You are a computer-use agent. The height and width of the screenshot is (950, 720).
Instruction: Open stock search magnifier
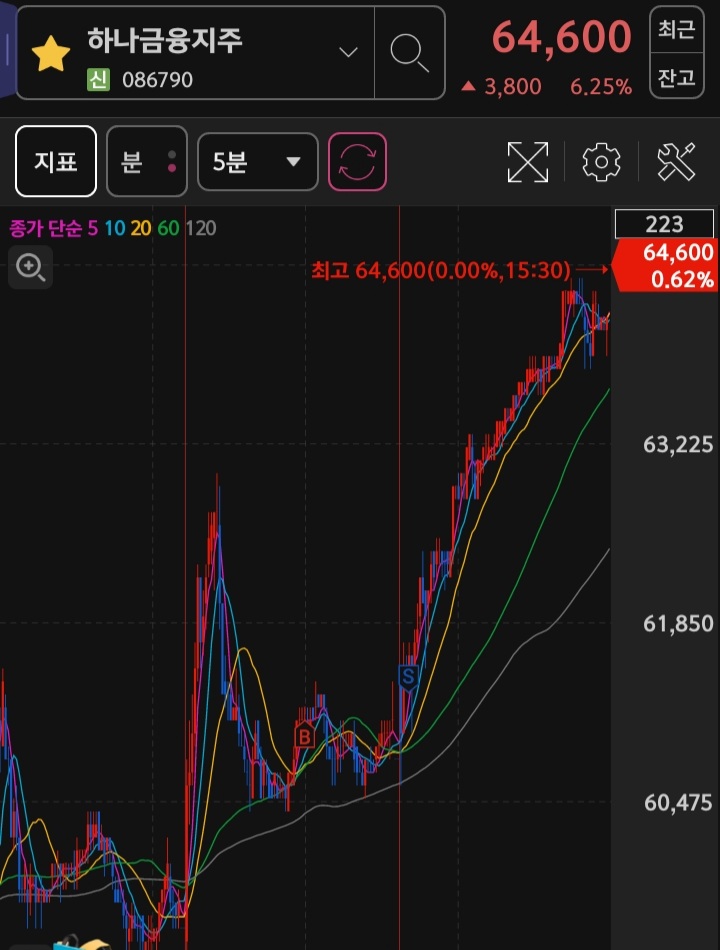pyautogui.click(x=409, y=53)
